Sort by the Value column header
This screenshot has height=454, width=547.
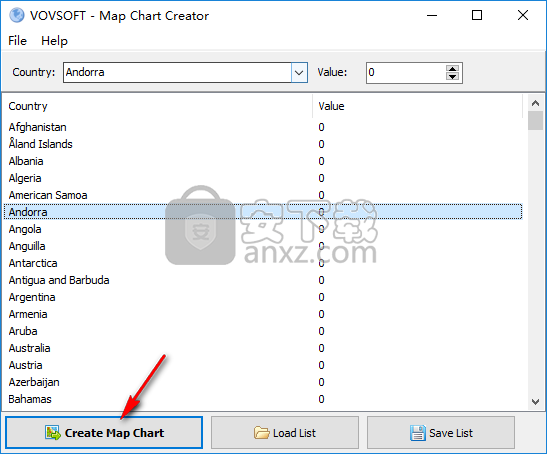[417, 106]
